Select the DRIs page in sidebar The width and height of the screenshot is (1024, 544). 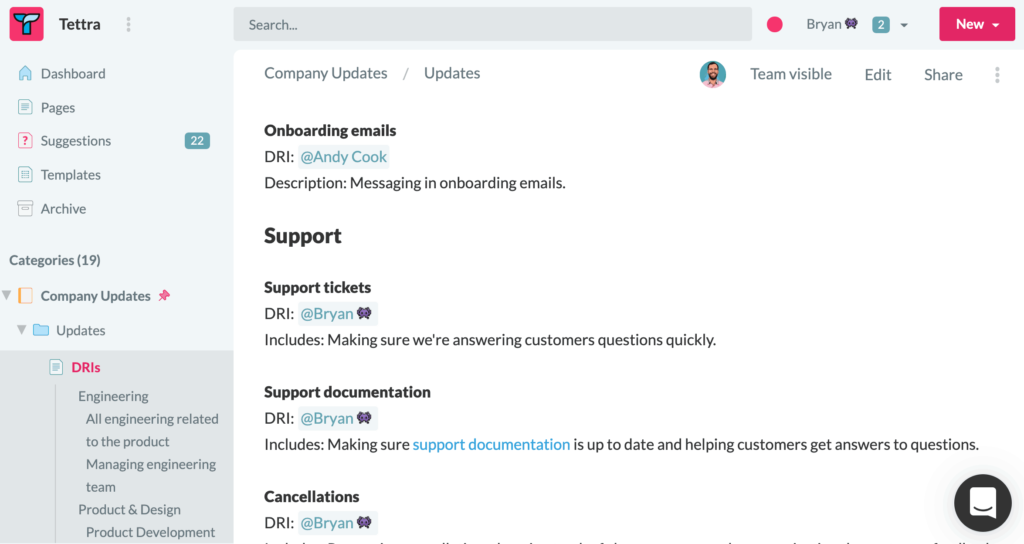[x=86, y=367]
